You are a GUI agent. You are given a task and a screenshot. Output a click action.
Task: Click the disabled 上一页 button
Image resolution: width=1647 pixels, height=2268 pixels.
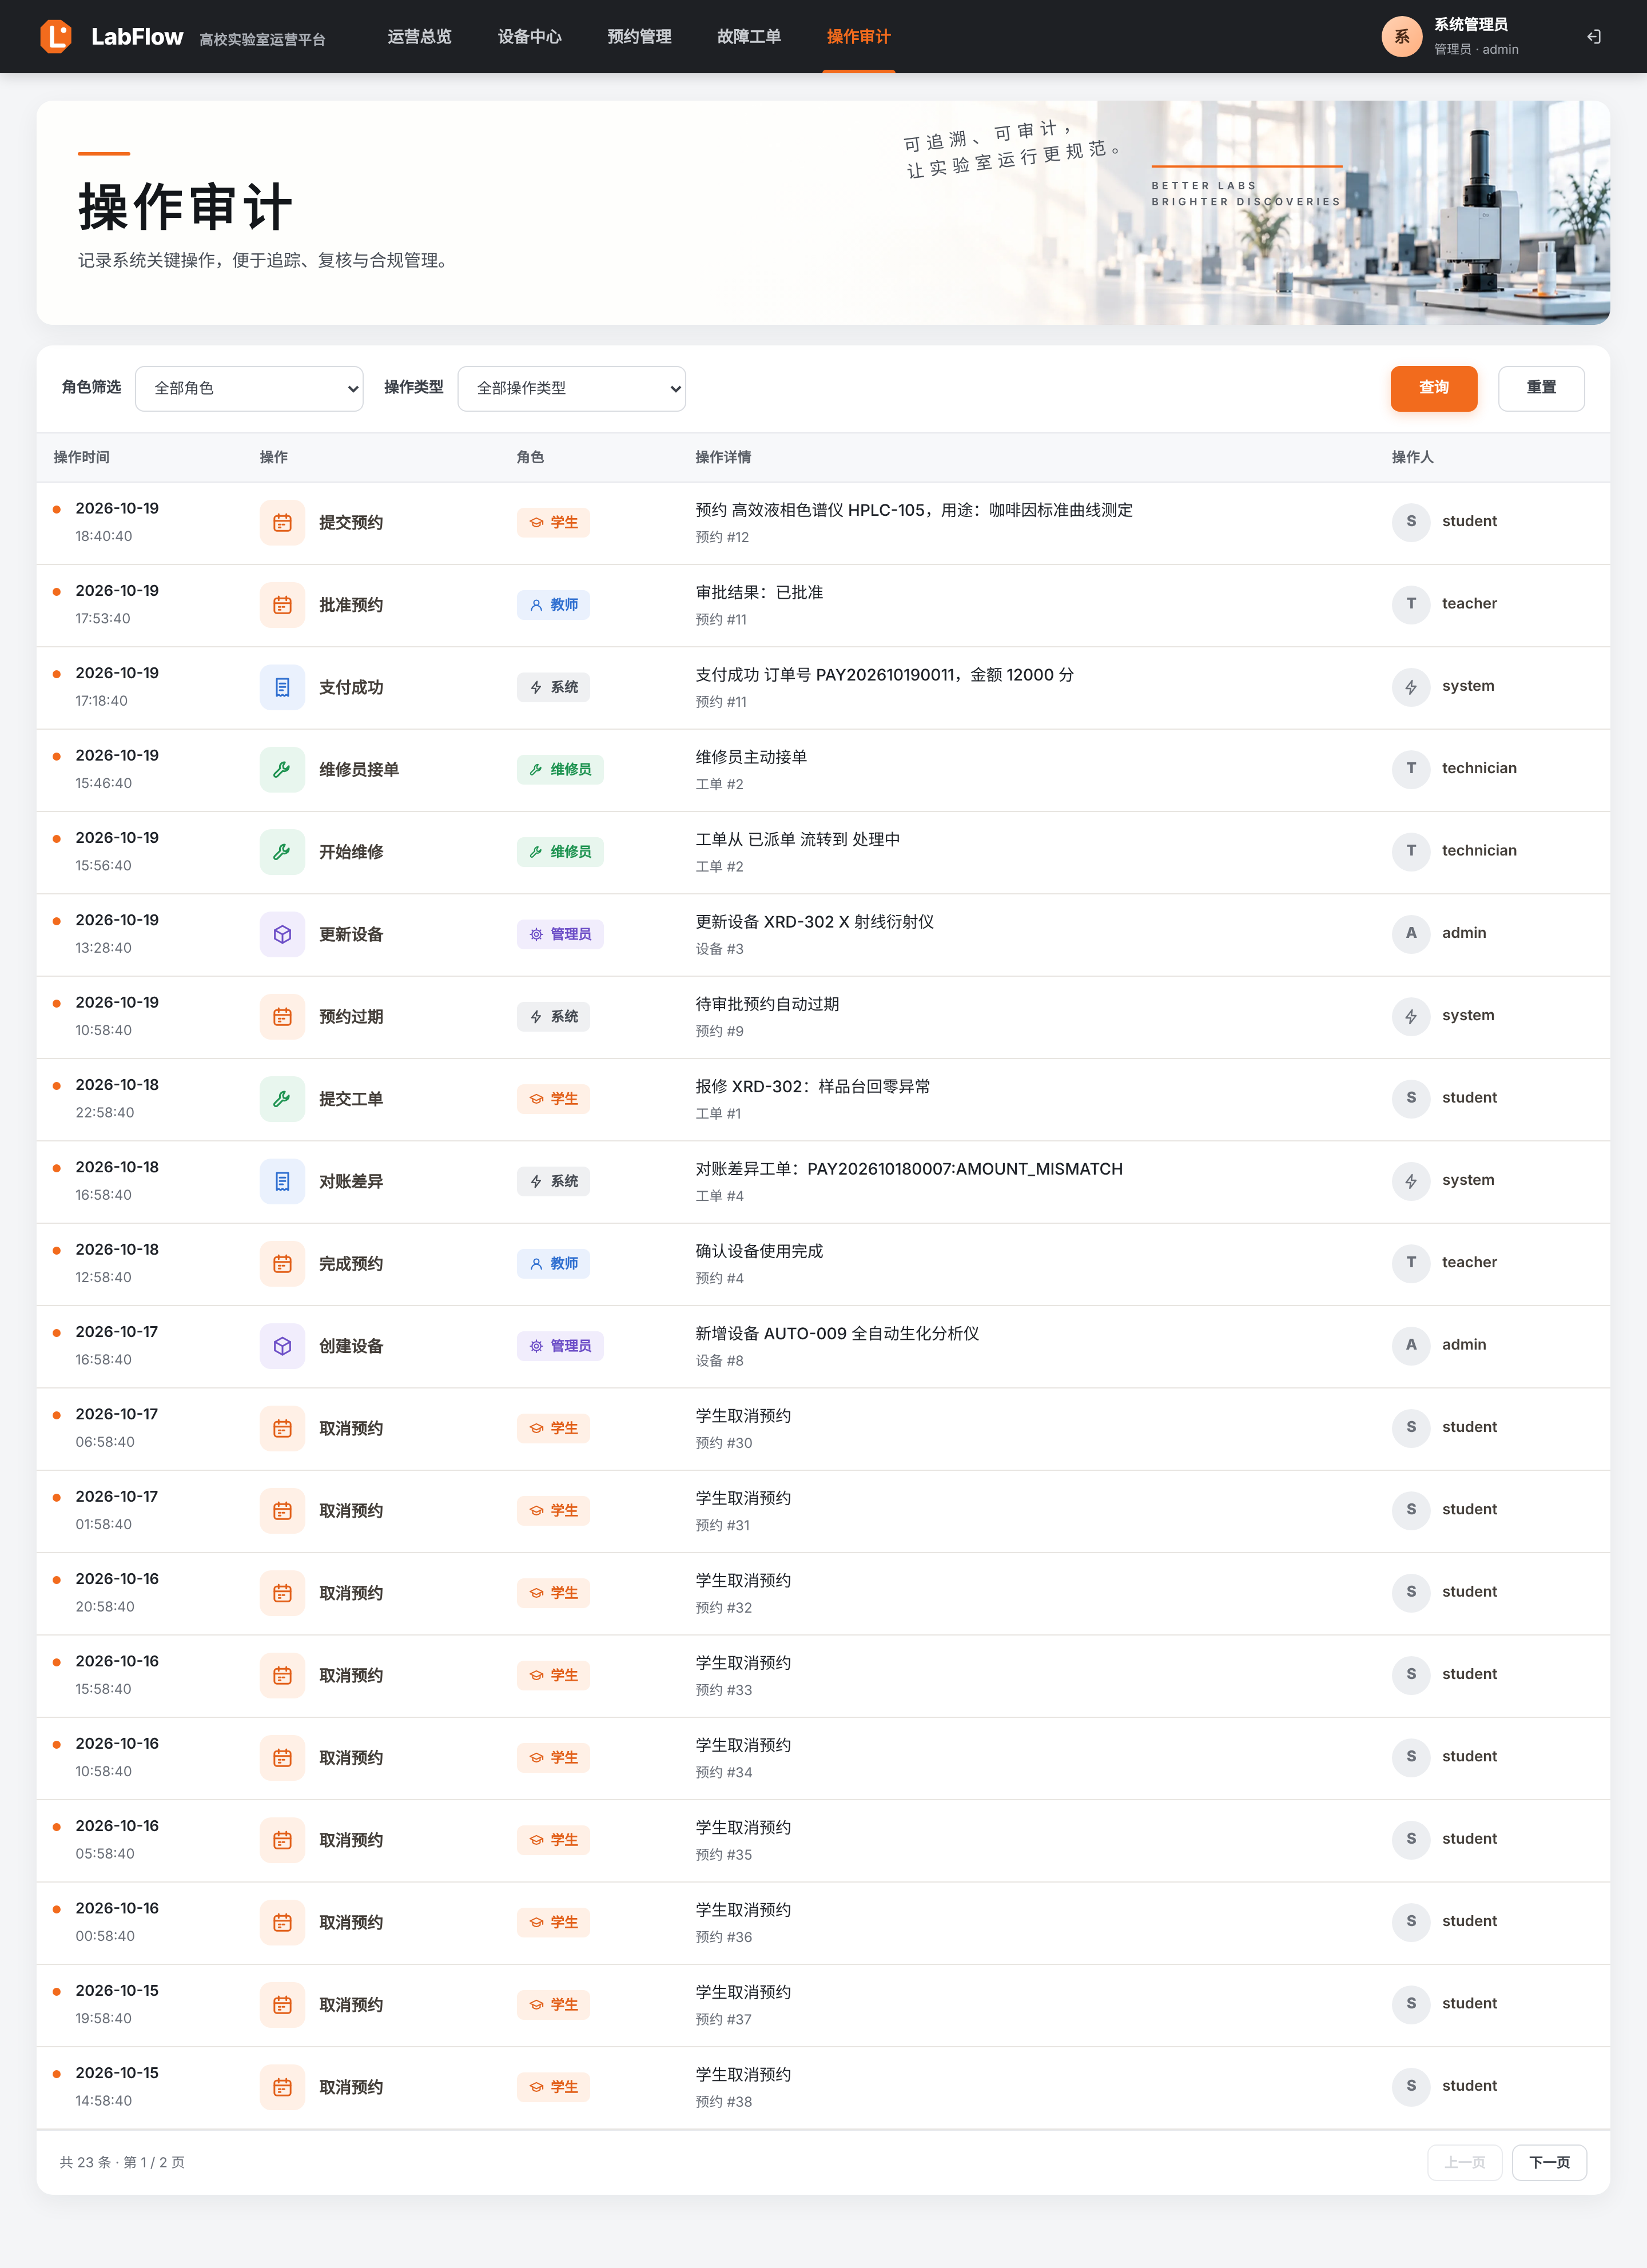1464,2162
